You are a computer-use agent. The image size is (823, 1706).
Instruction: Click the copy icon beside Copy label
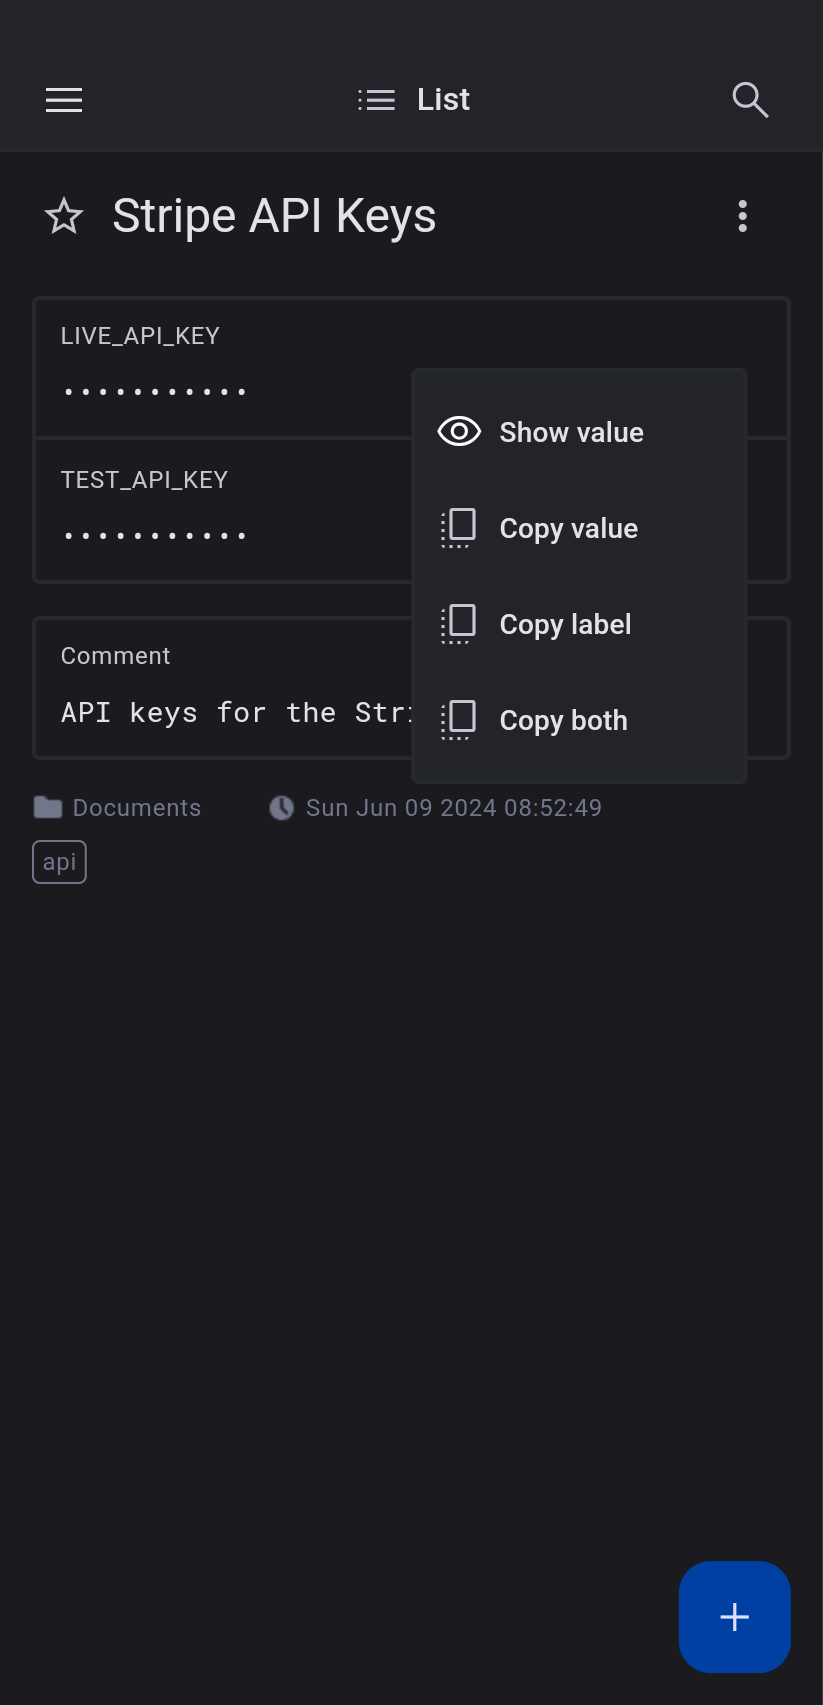coord(459,624)
